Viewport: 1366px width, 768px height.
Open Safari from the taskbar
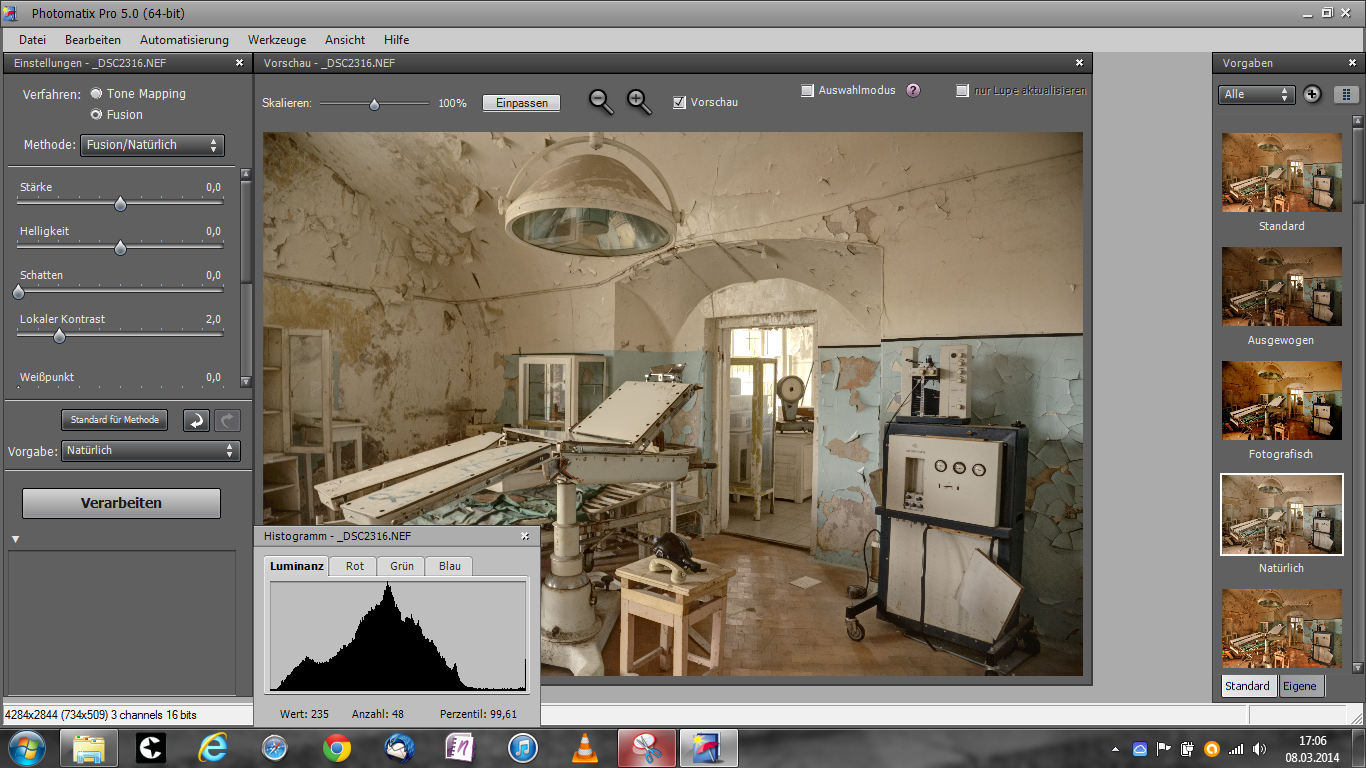(x=274, y=748)
